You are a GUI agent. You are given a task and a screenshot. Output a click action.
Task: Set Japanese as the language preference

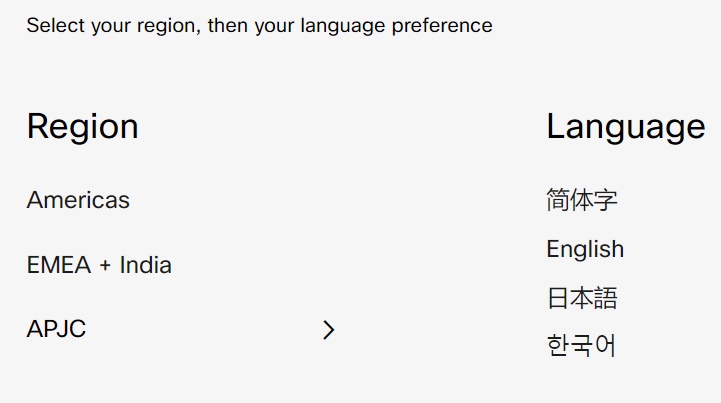pos(582,298)
